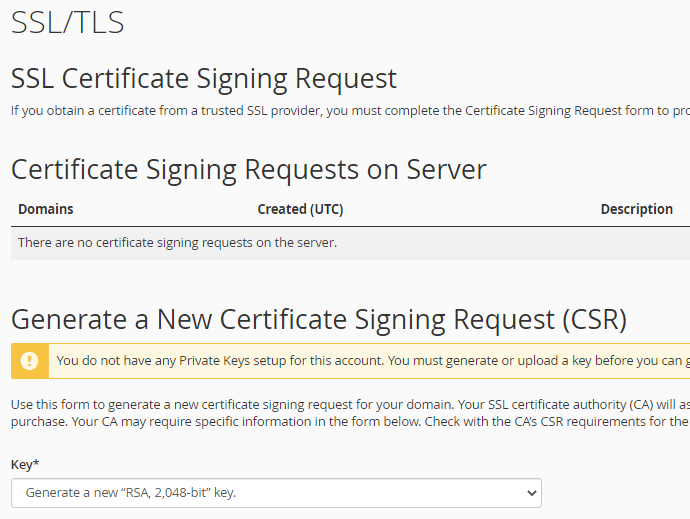Sort table by Created (UTC) column

click(300, 209)
